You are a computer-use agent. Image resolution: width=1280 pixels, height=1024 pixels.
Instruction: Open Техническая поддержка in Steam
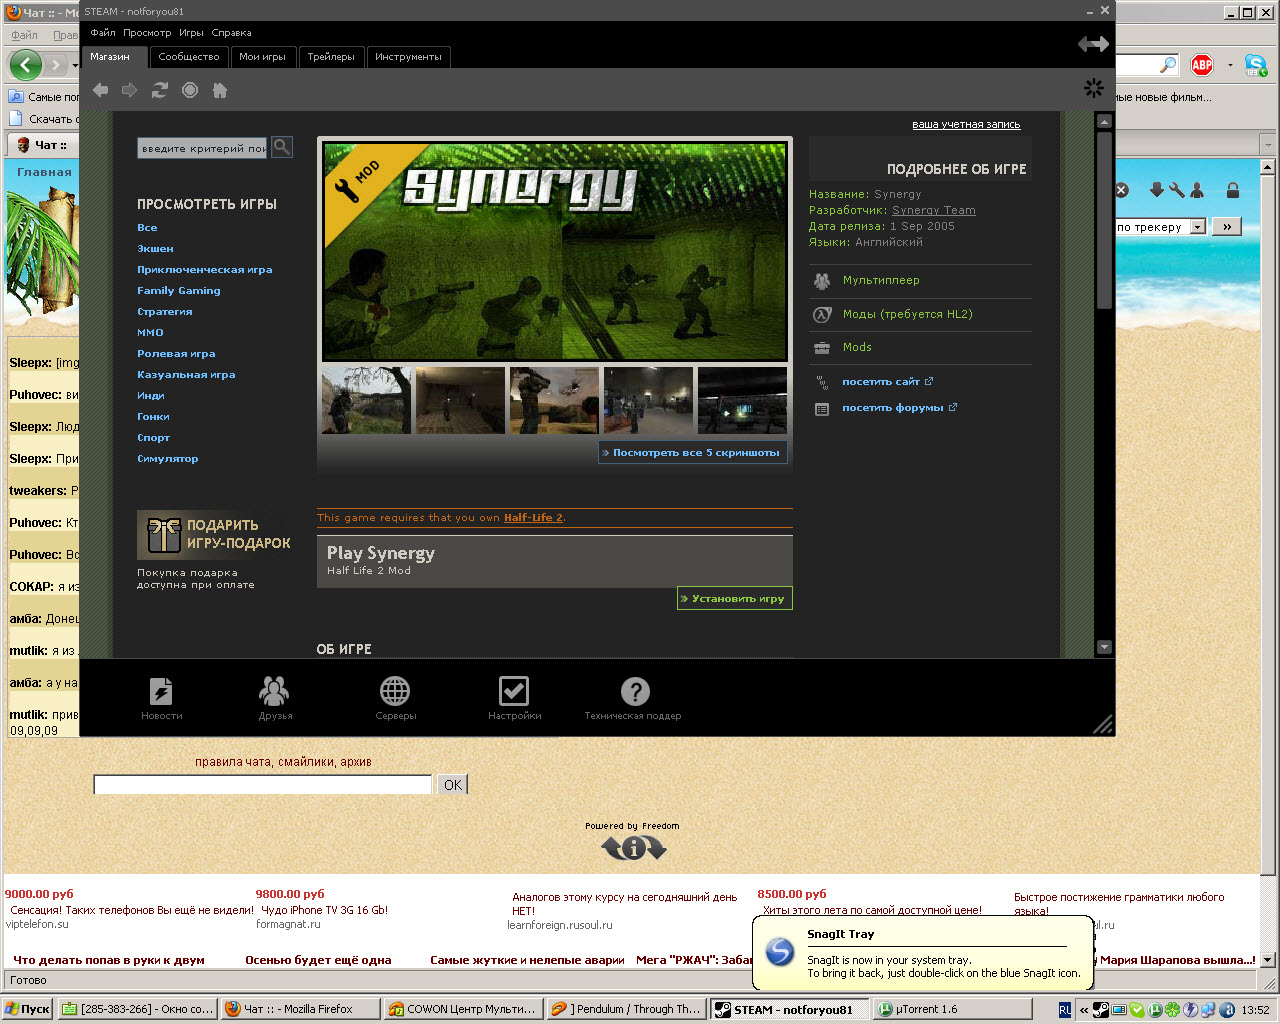[634, 698]
